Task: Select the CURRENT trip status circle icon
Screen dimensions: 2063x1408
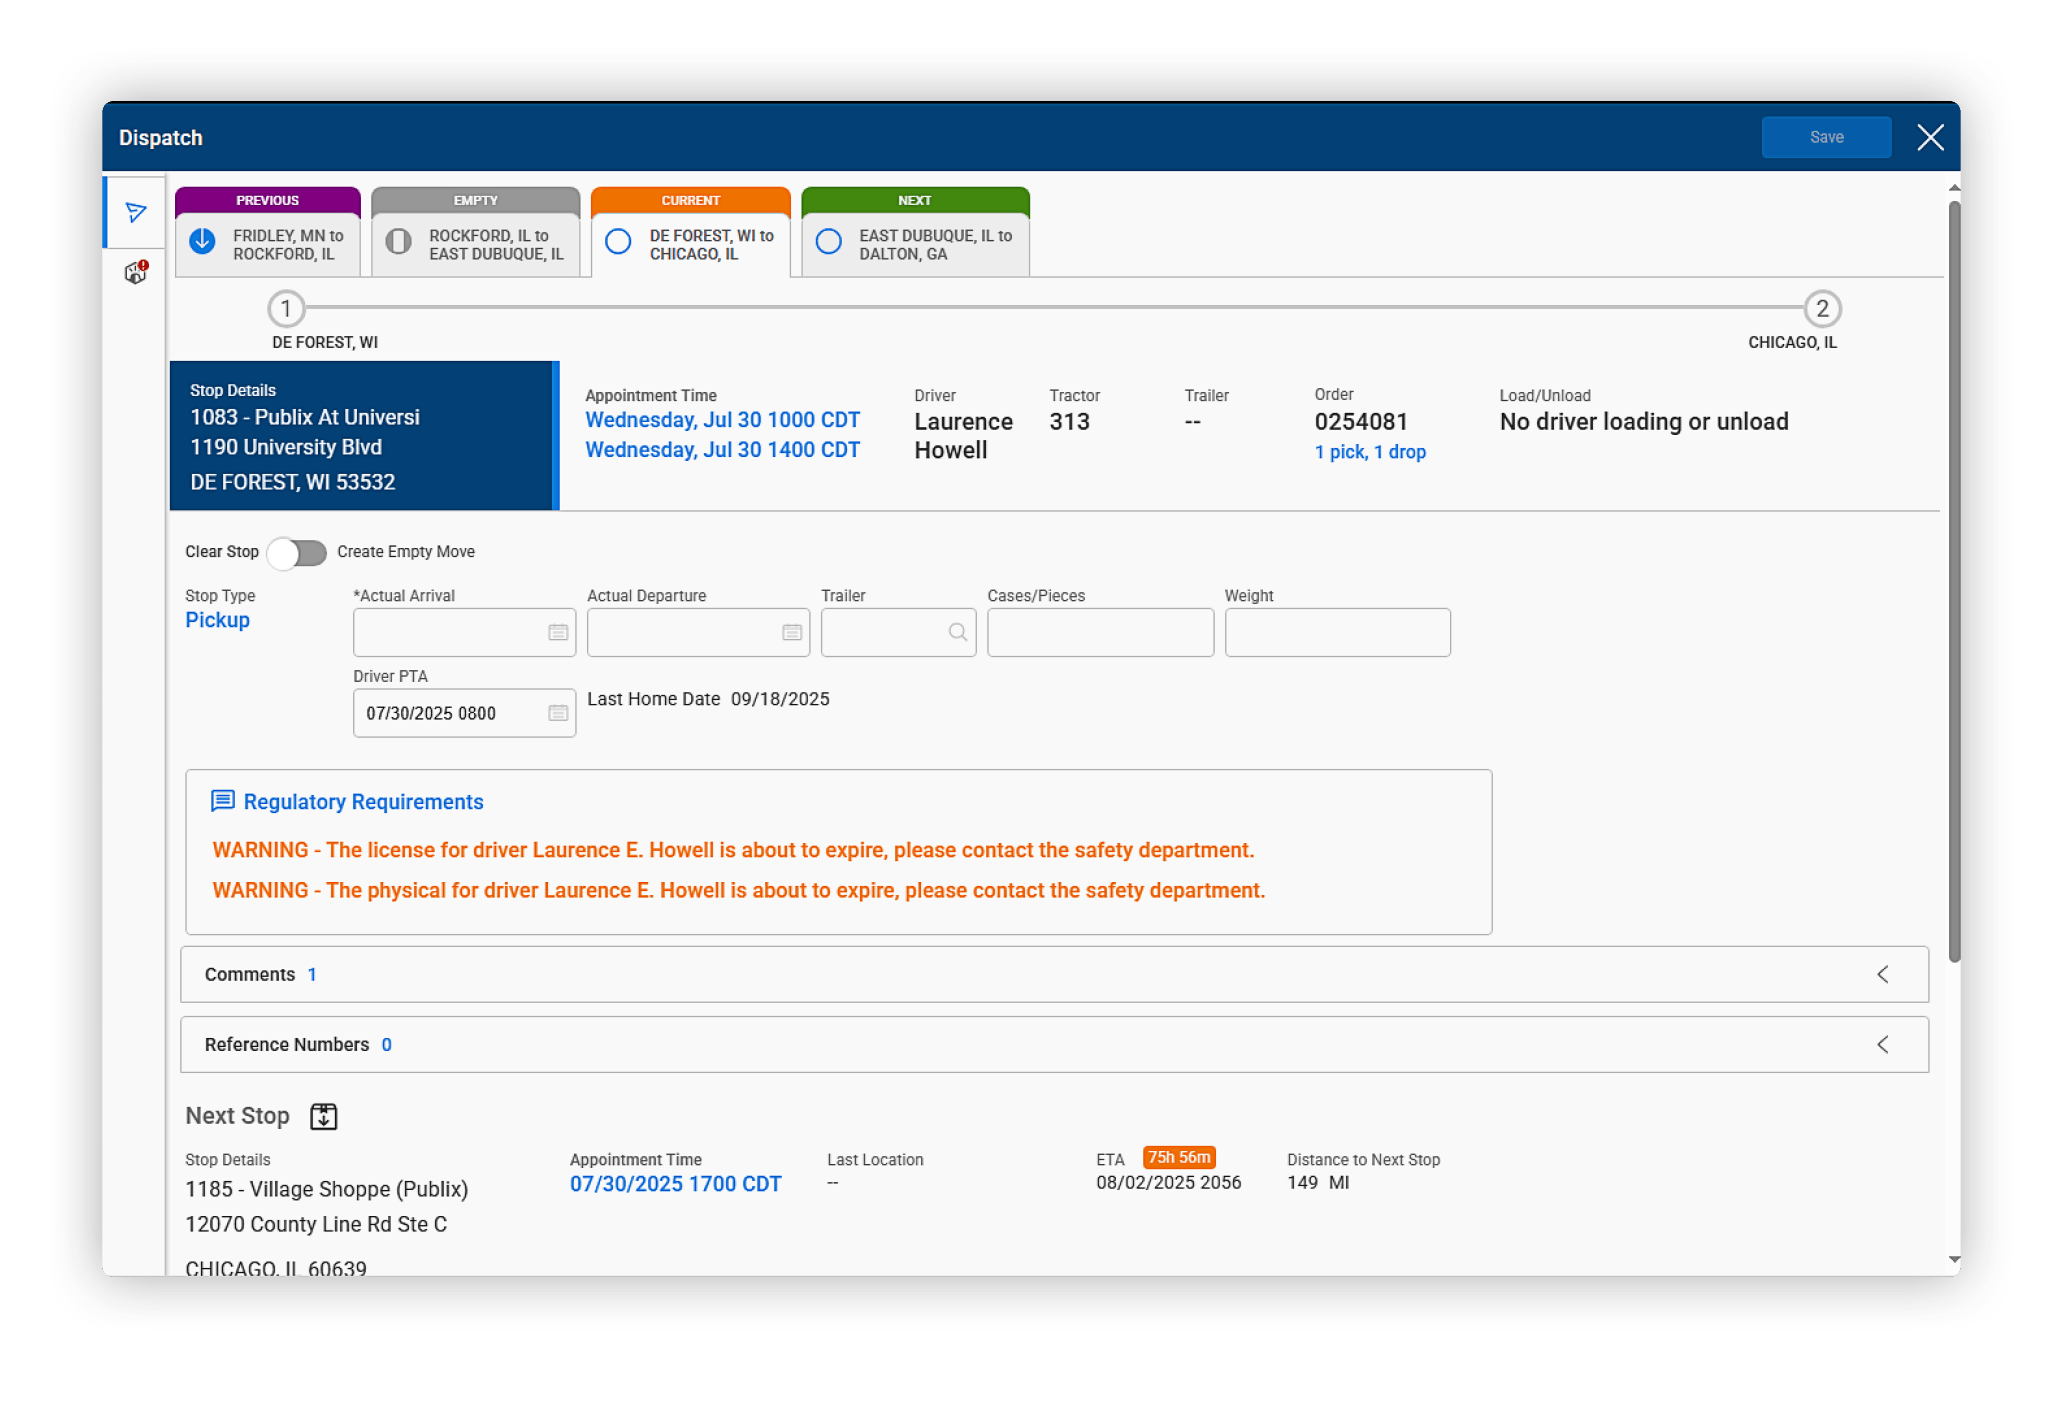Action: 617,240
